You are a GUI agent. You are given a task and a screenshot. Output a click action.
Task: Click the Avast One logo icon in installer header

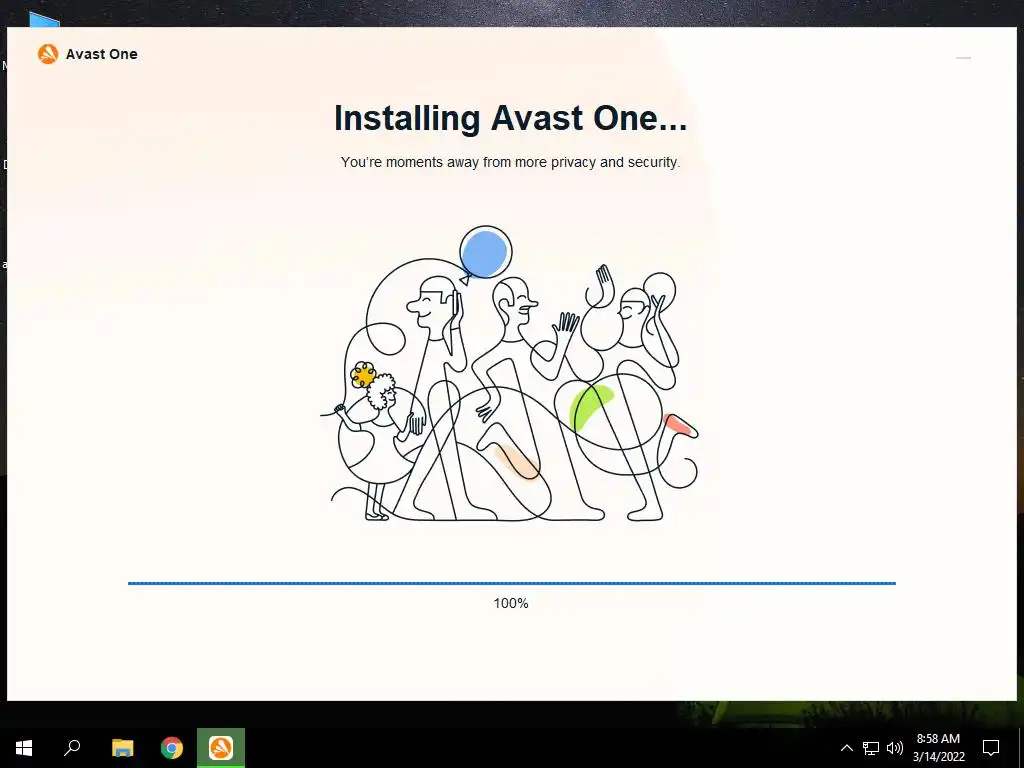[48, 54]
